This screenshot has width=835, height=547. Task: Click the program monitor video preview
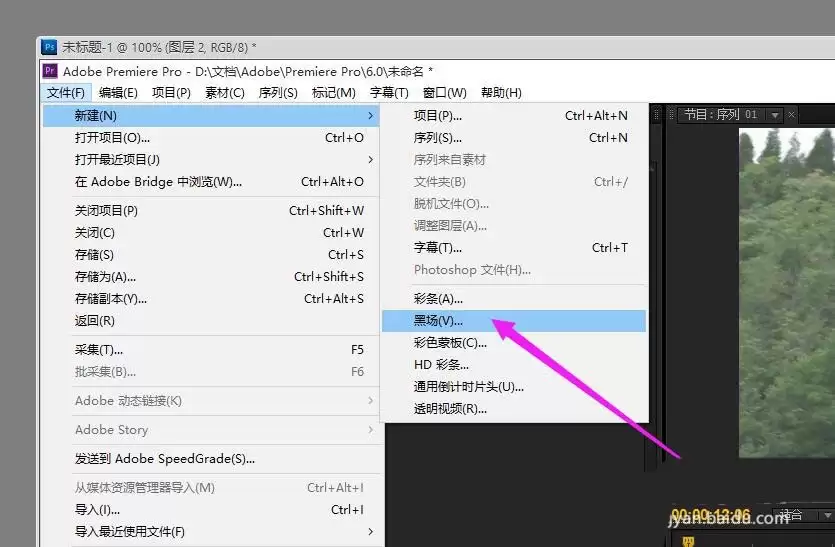[x=787, y=292]
